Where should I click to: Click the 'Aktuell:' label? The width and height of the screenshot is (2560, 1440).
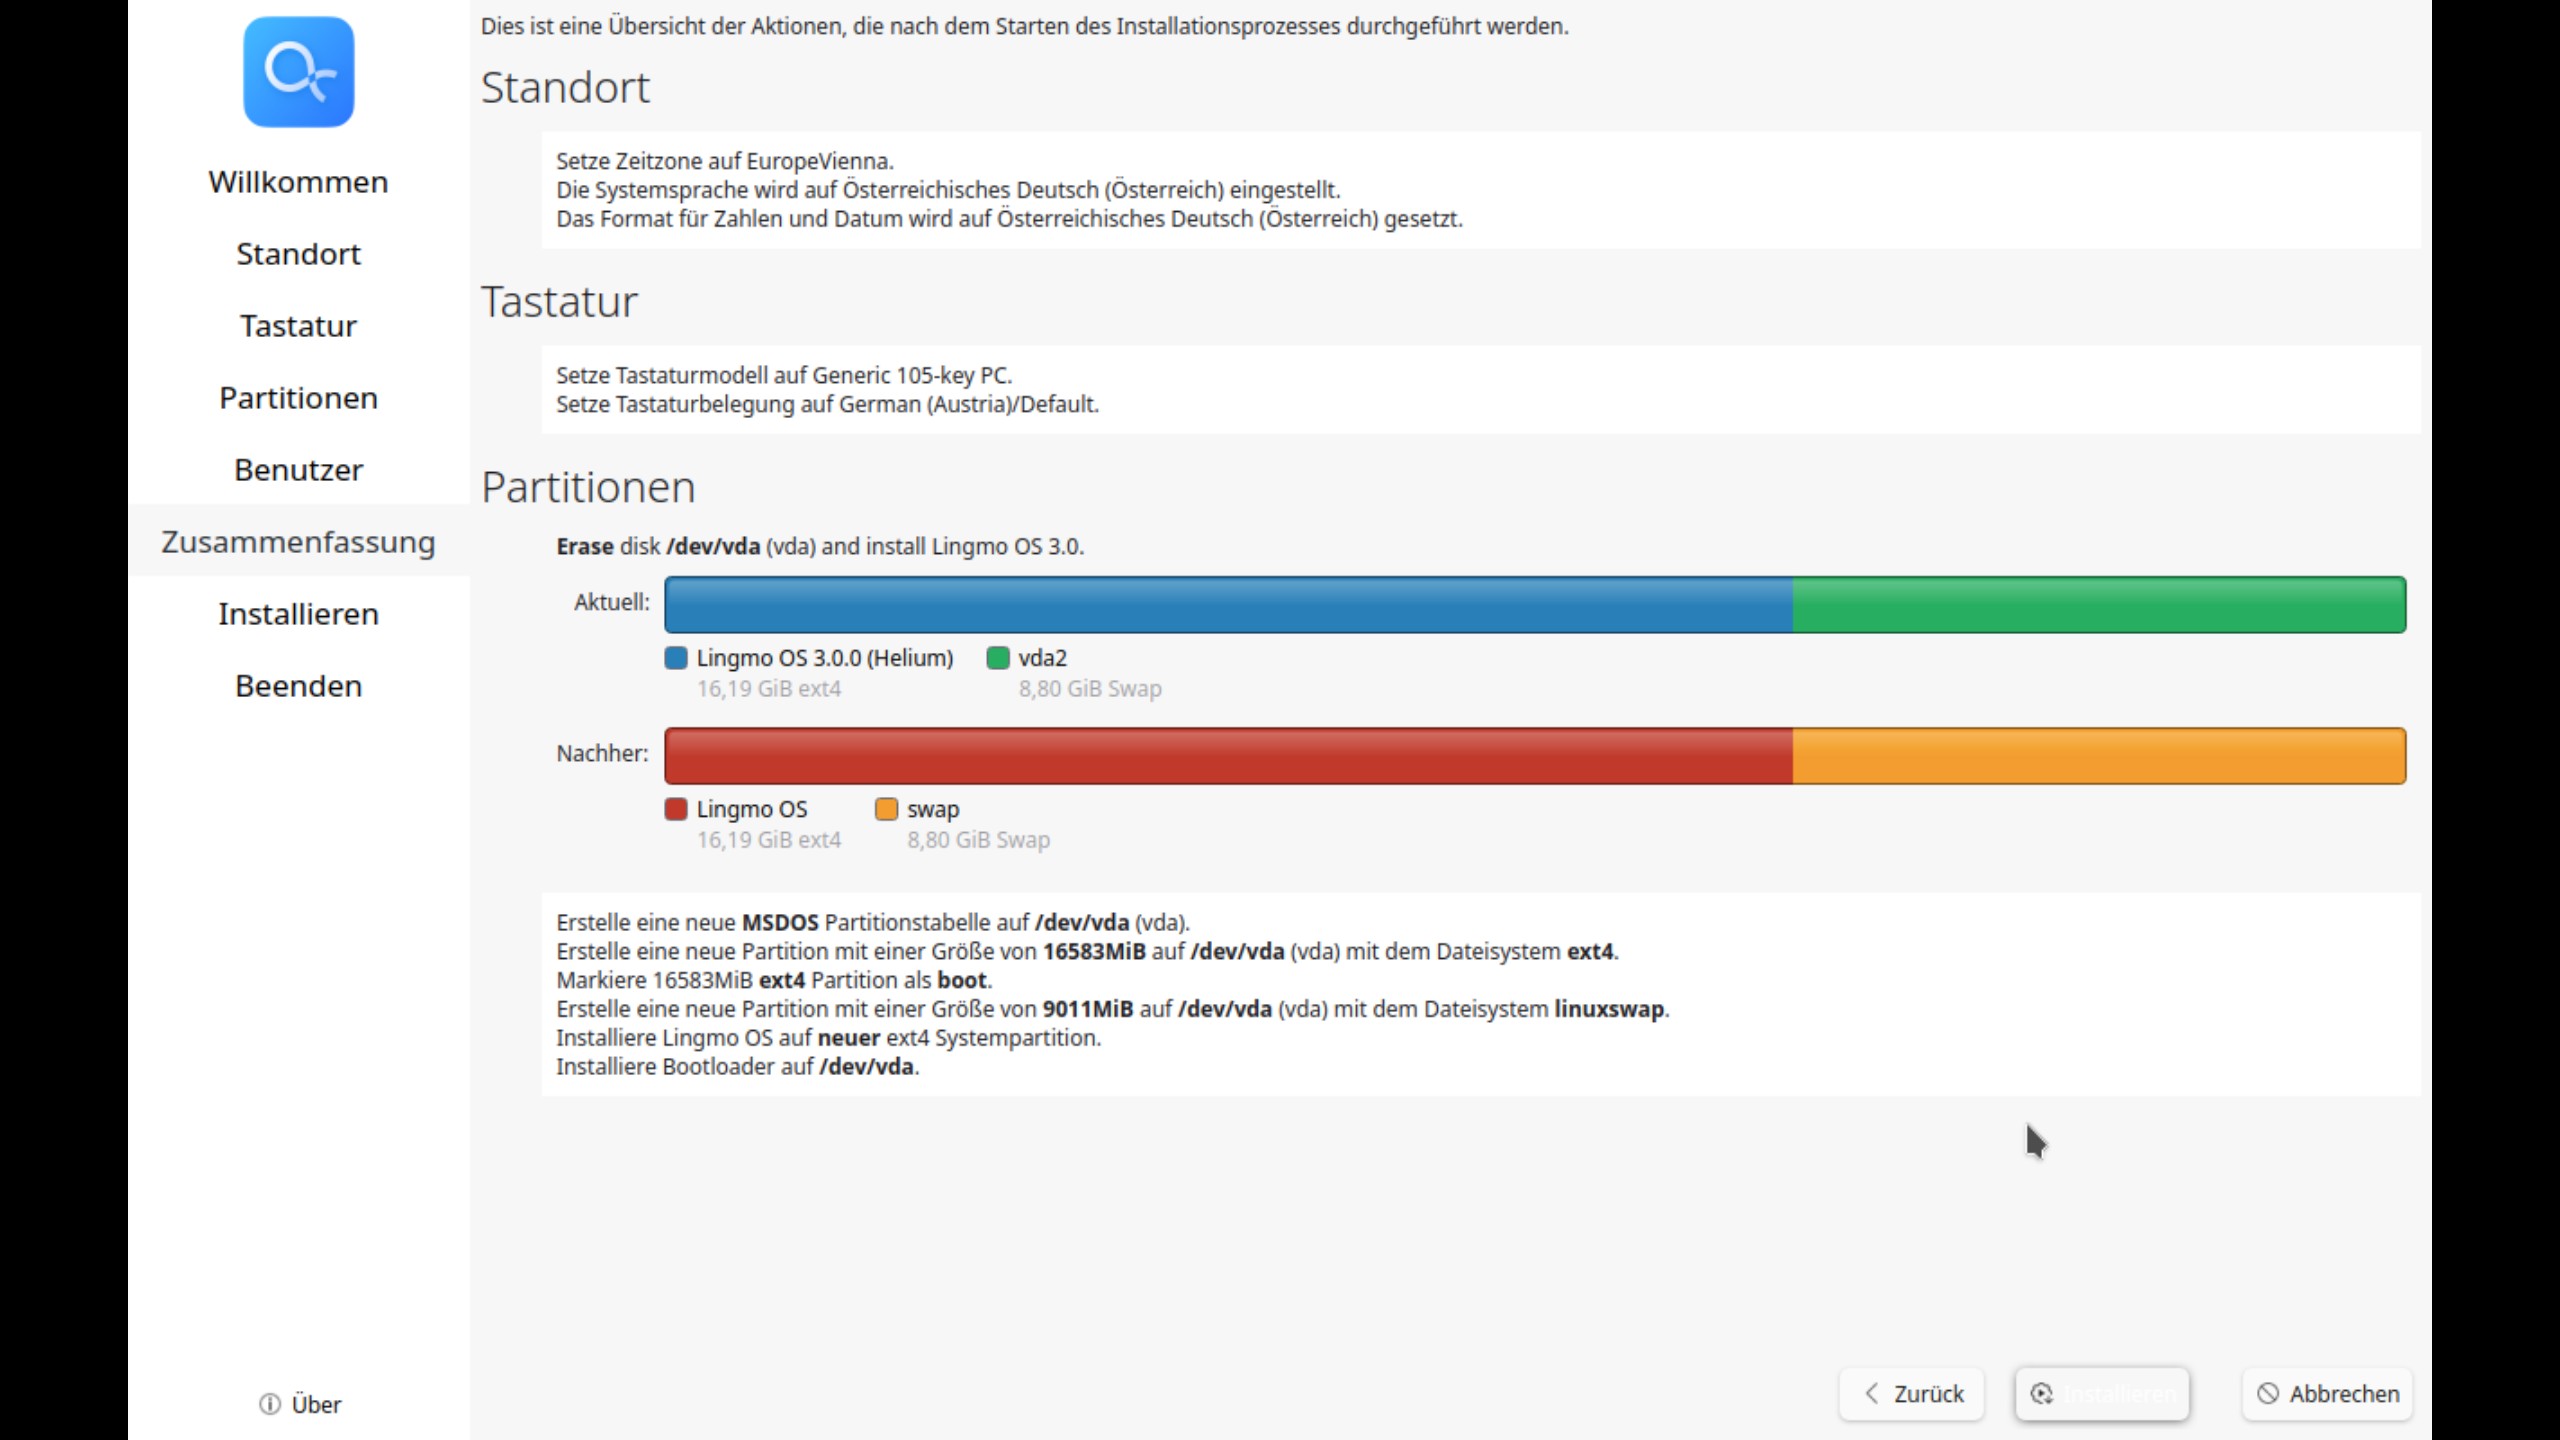click(x=611, y=602)
